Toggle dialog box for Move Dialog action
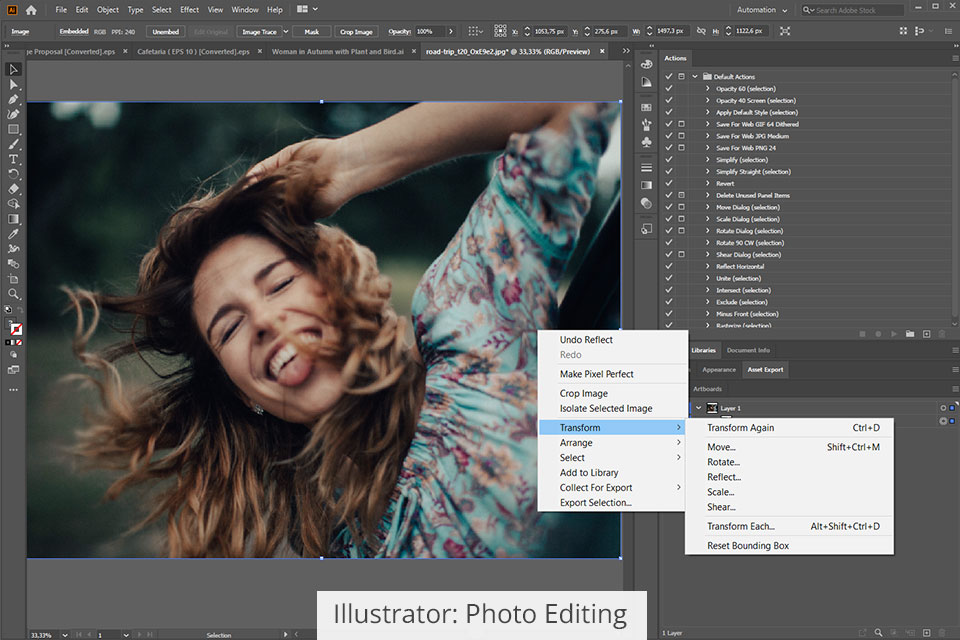The image size is (960, 640). [681, 207]
